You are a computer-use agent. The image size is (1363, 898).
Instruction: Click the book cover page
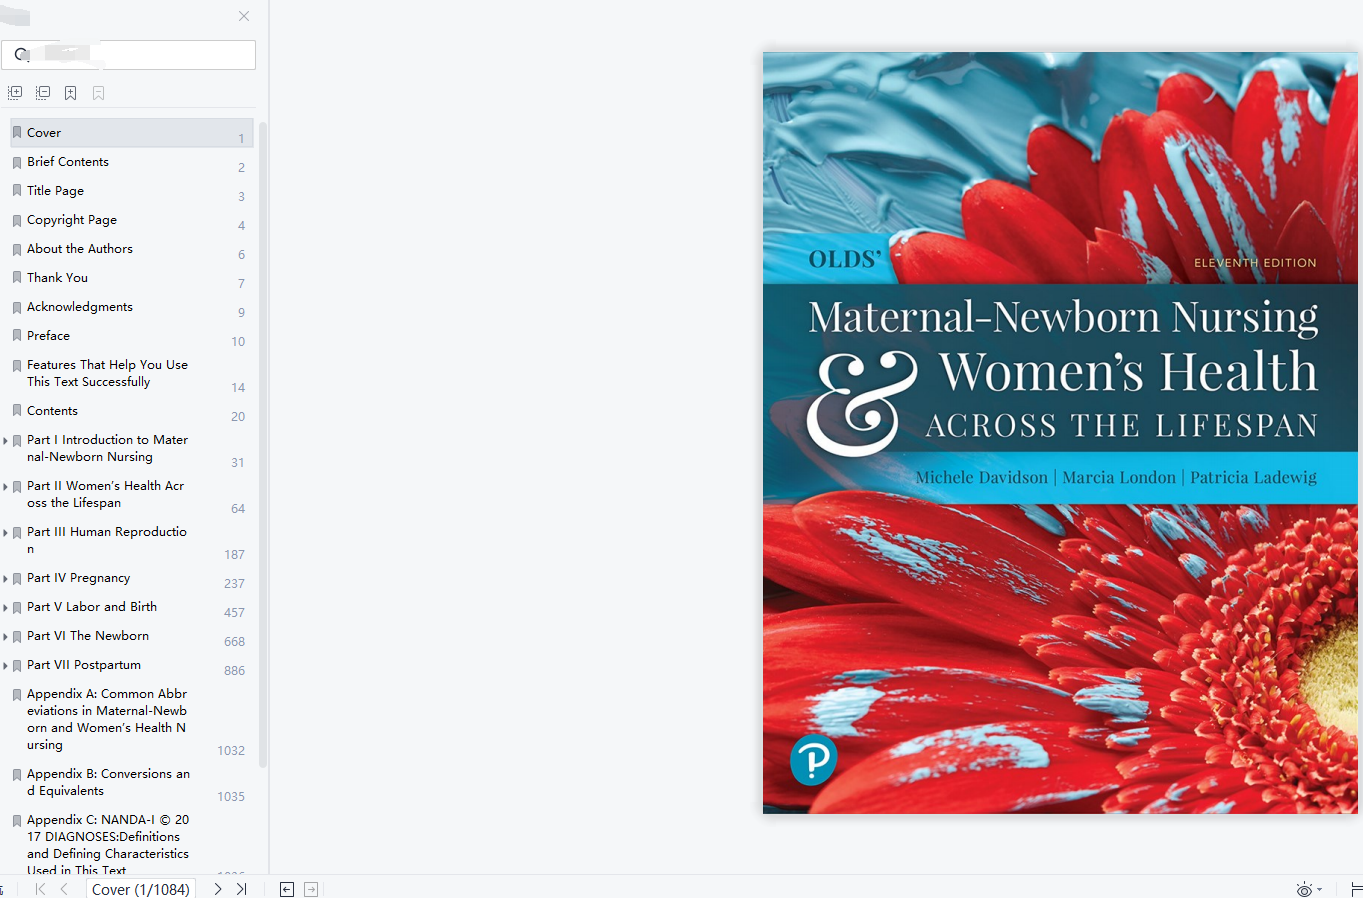point(1060,433)
